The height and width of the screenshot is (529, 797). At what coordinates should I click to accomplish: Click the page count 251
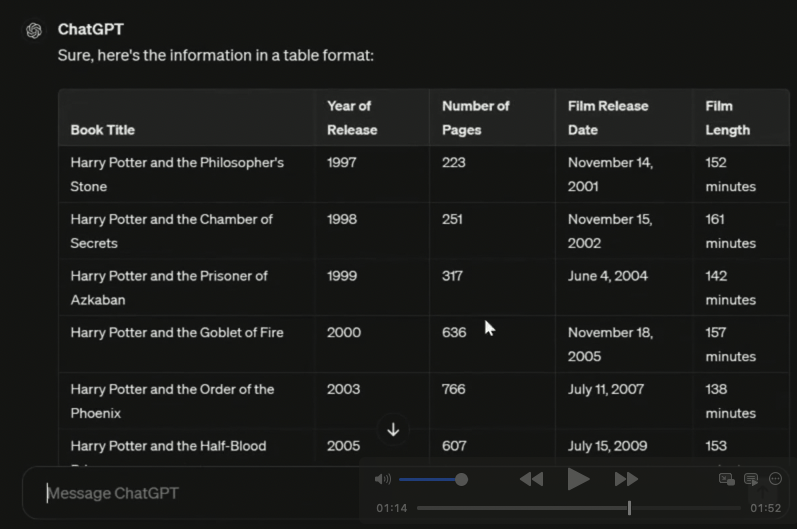point(452,219)
